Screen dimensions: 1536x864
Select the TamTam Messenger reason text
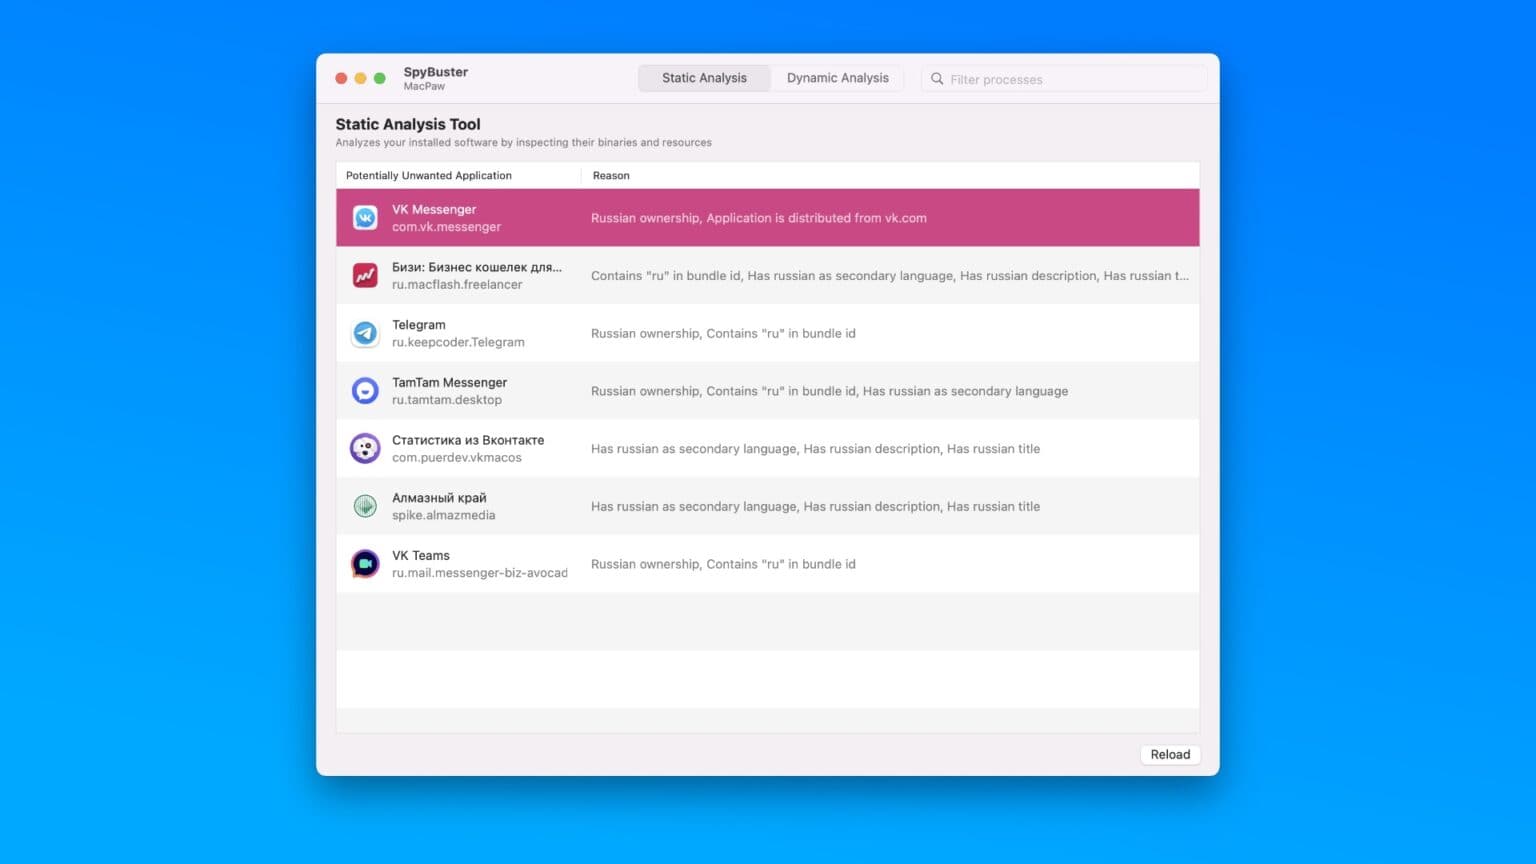(x=829, y=391)
